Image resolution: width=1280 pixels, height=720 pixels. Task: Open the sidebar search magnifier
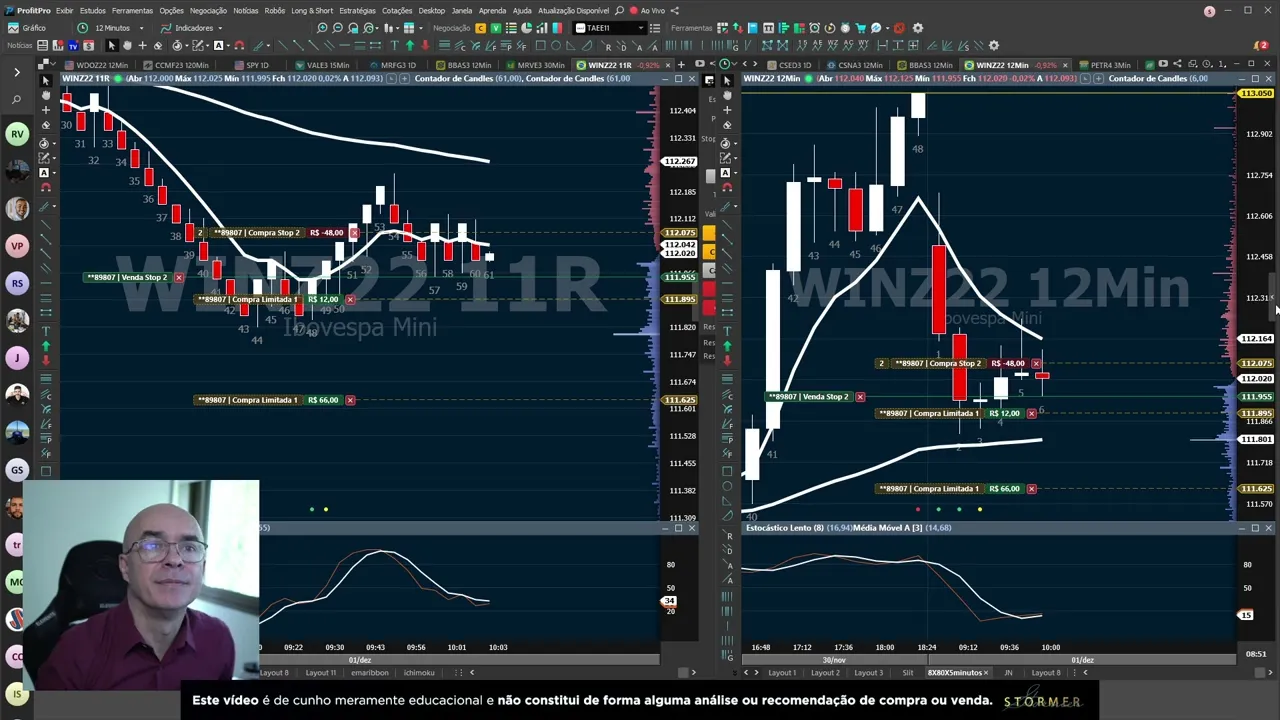(17, 99)
